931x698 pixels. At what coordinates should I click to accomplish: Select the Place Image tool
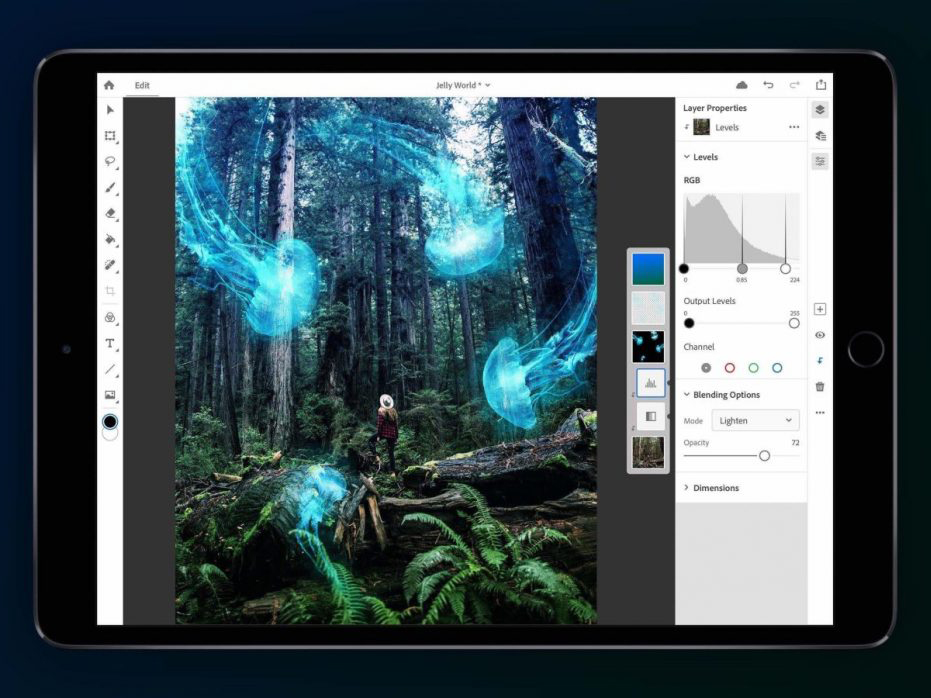(x=110, y=395)
